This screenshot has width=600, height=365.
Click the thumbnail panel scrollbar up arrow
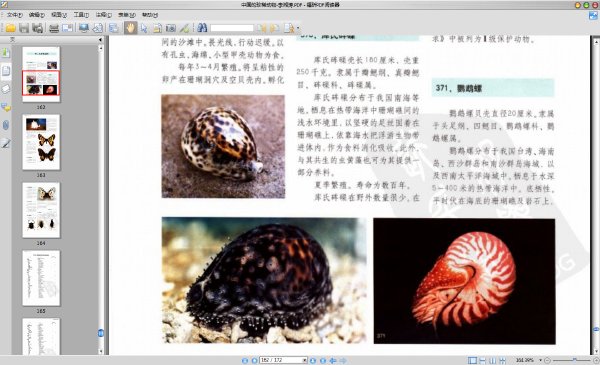[x=101, y=48]
